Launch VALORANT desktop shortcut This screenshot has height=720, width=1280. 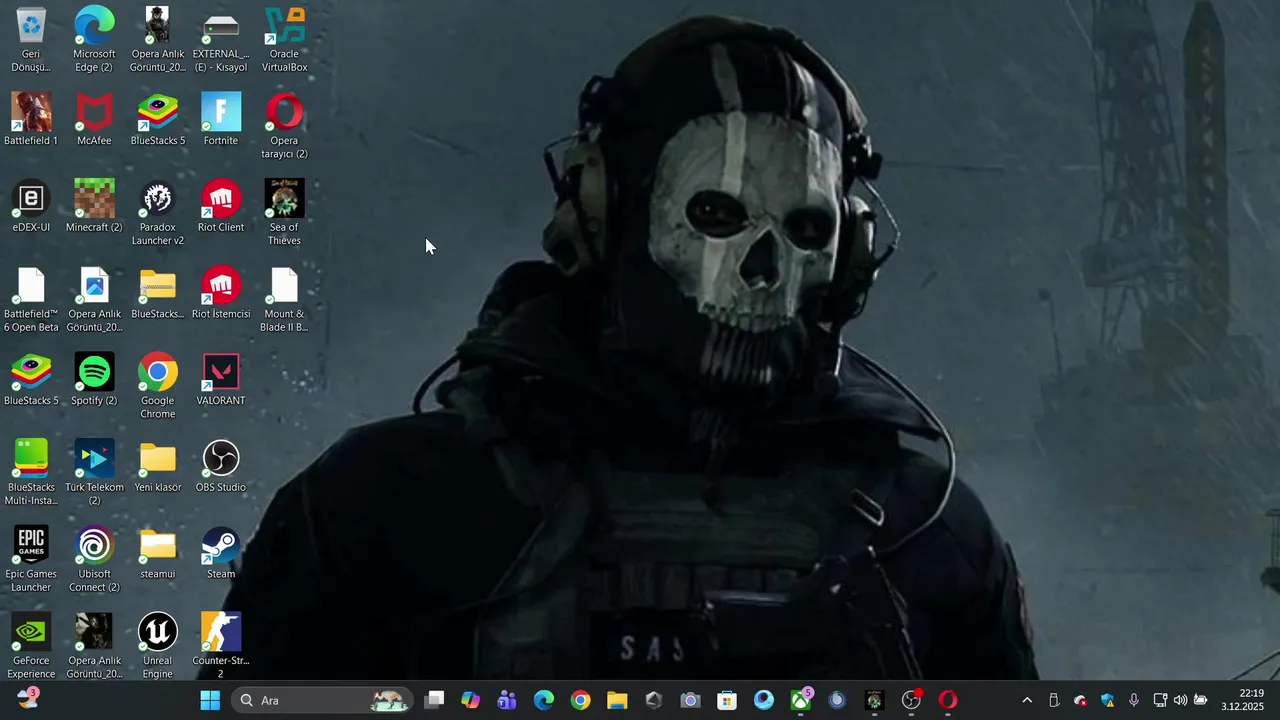pos(221,380)
